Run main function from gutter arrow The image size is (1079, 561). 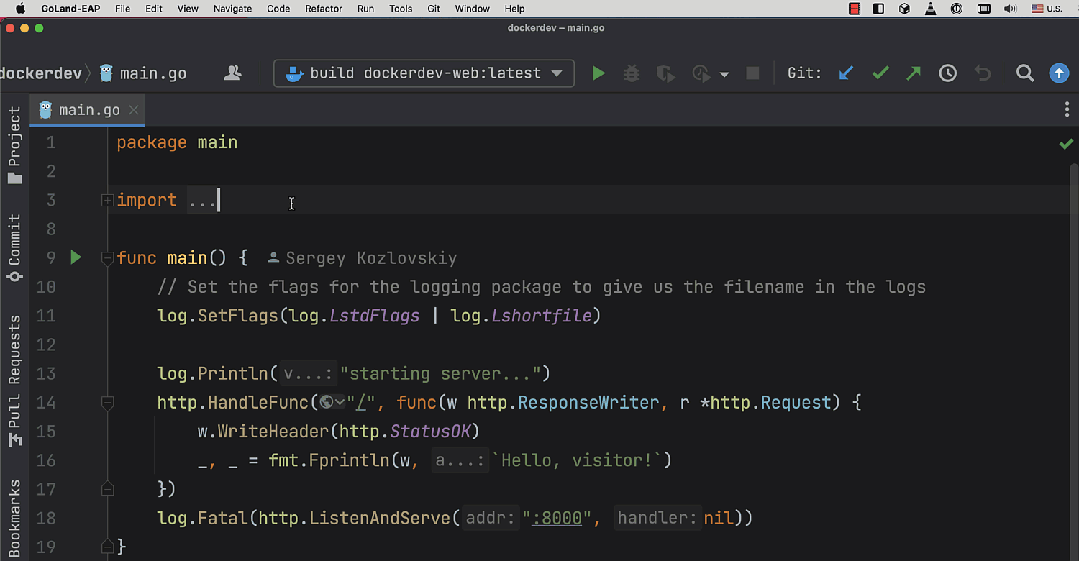click(x=76, y=257)
